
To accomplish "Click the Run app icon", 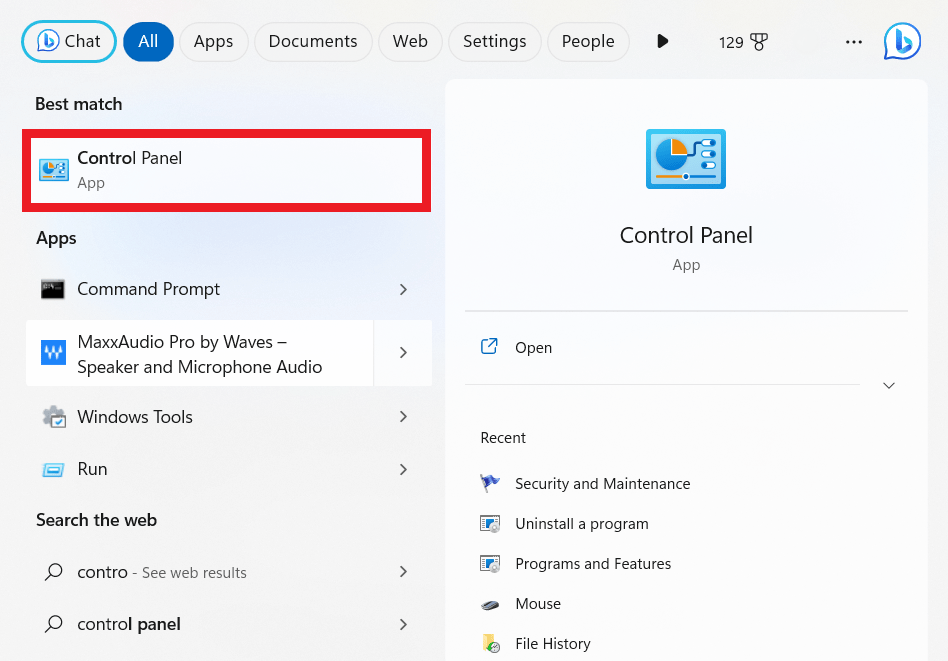I will click(x=53, y=470).
